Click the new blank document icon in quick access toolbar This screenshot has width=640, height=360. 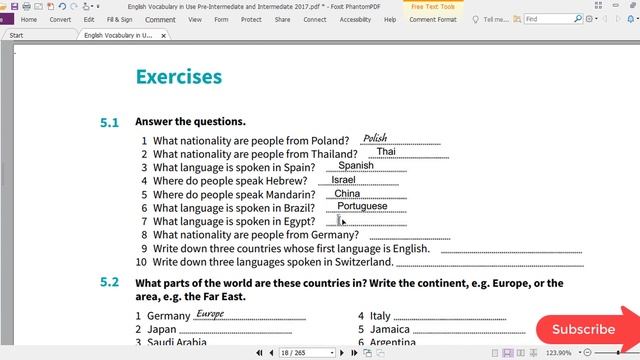51,7
